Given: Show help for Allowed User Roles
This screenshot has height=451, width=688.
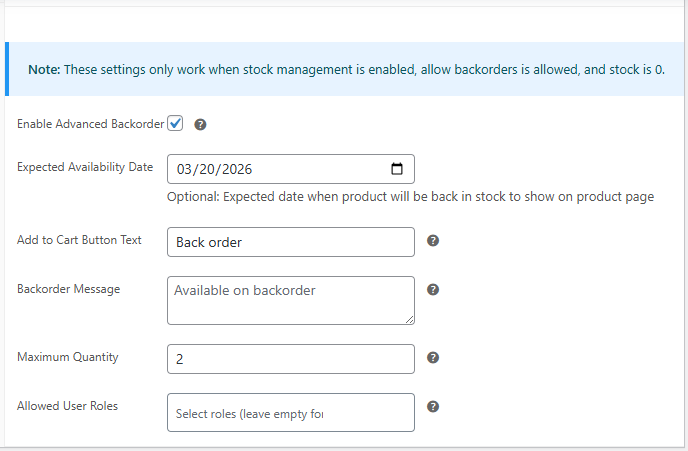Looking at the screenshot, I should (x=433, y=407).
